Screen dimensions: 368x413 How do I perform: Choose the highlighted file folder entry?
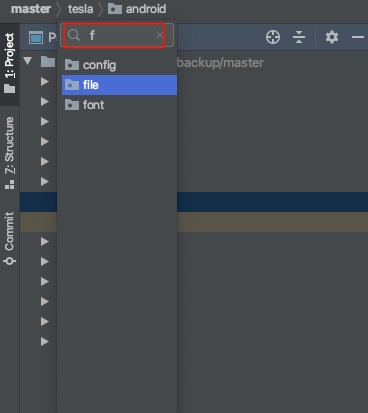pyautogui.click(x=119, y=85)
